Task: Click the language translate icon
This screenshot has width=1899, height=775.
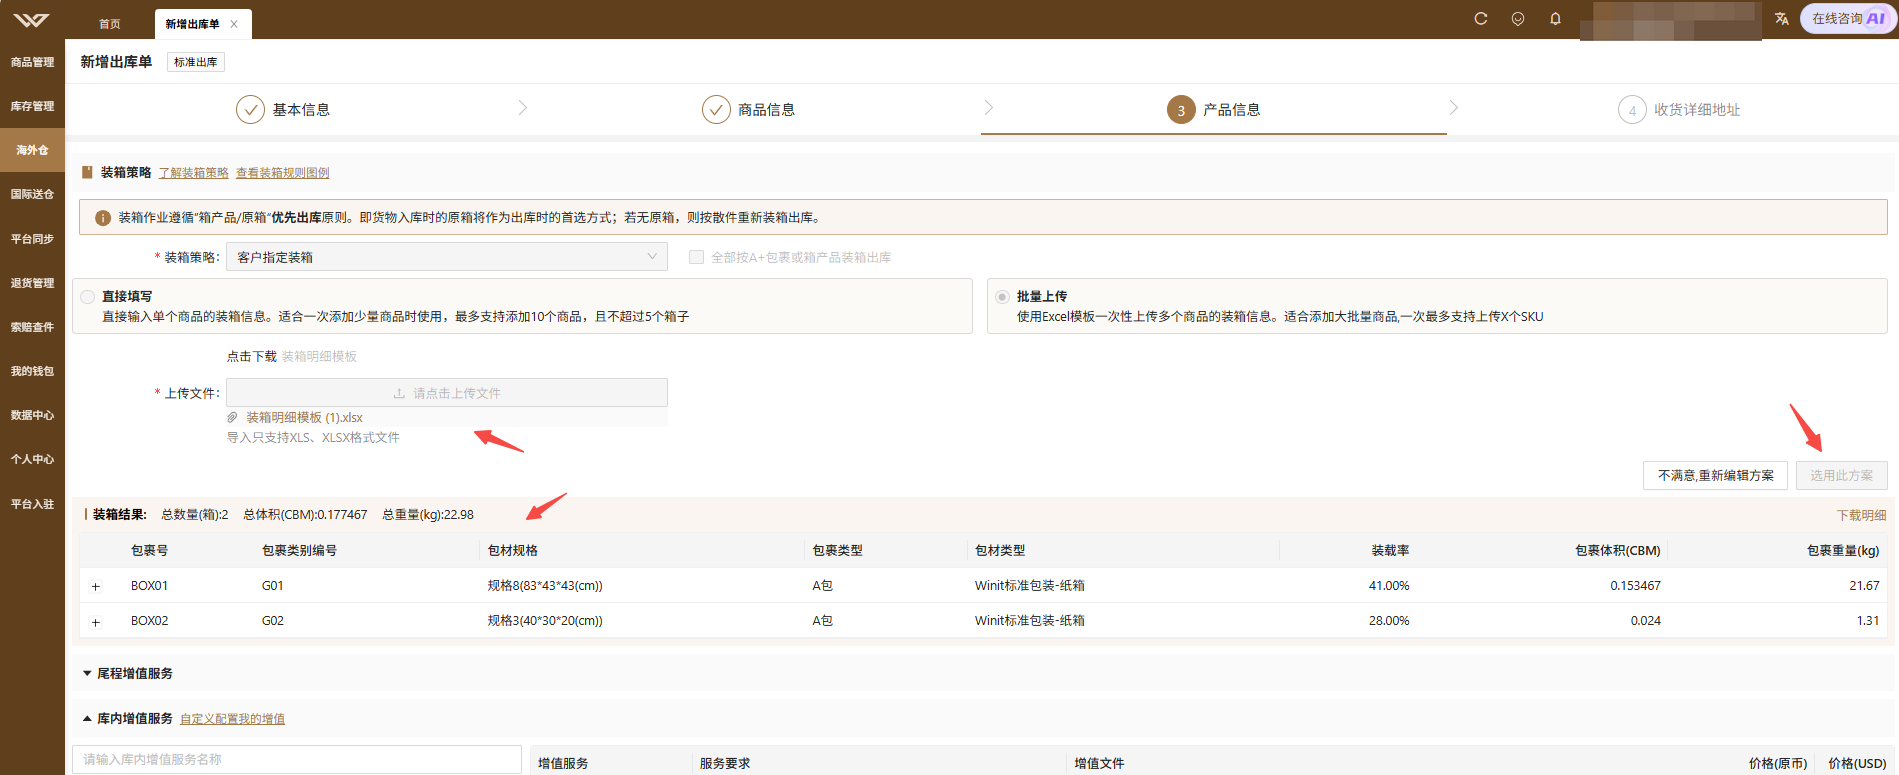Action: (1782, 19)
